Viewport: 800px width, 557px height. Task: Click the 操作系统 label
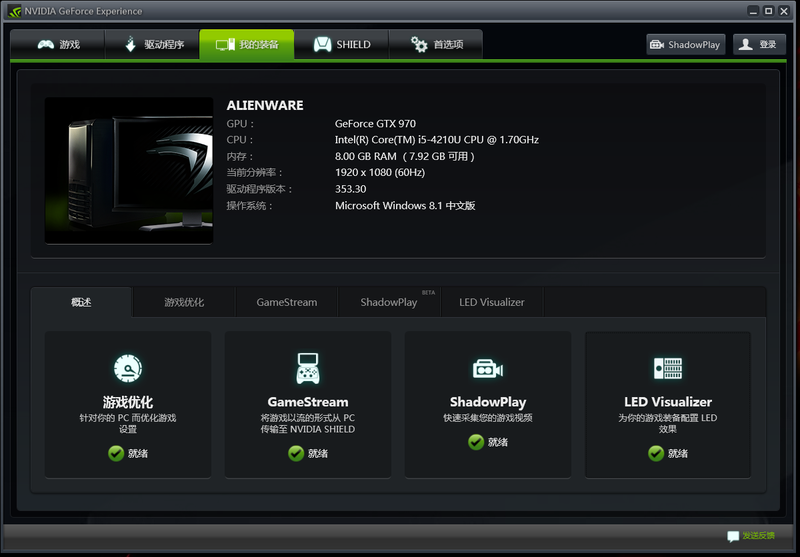tap(249, 206)
